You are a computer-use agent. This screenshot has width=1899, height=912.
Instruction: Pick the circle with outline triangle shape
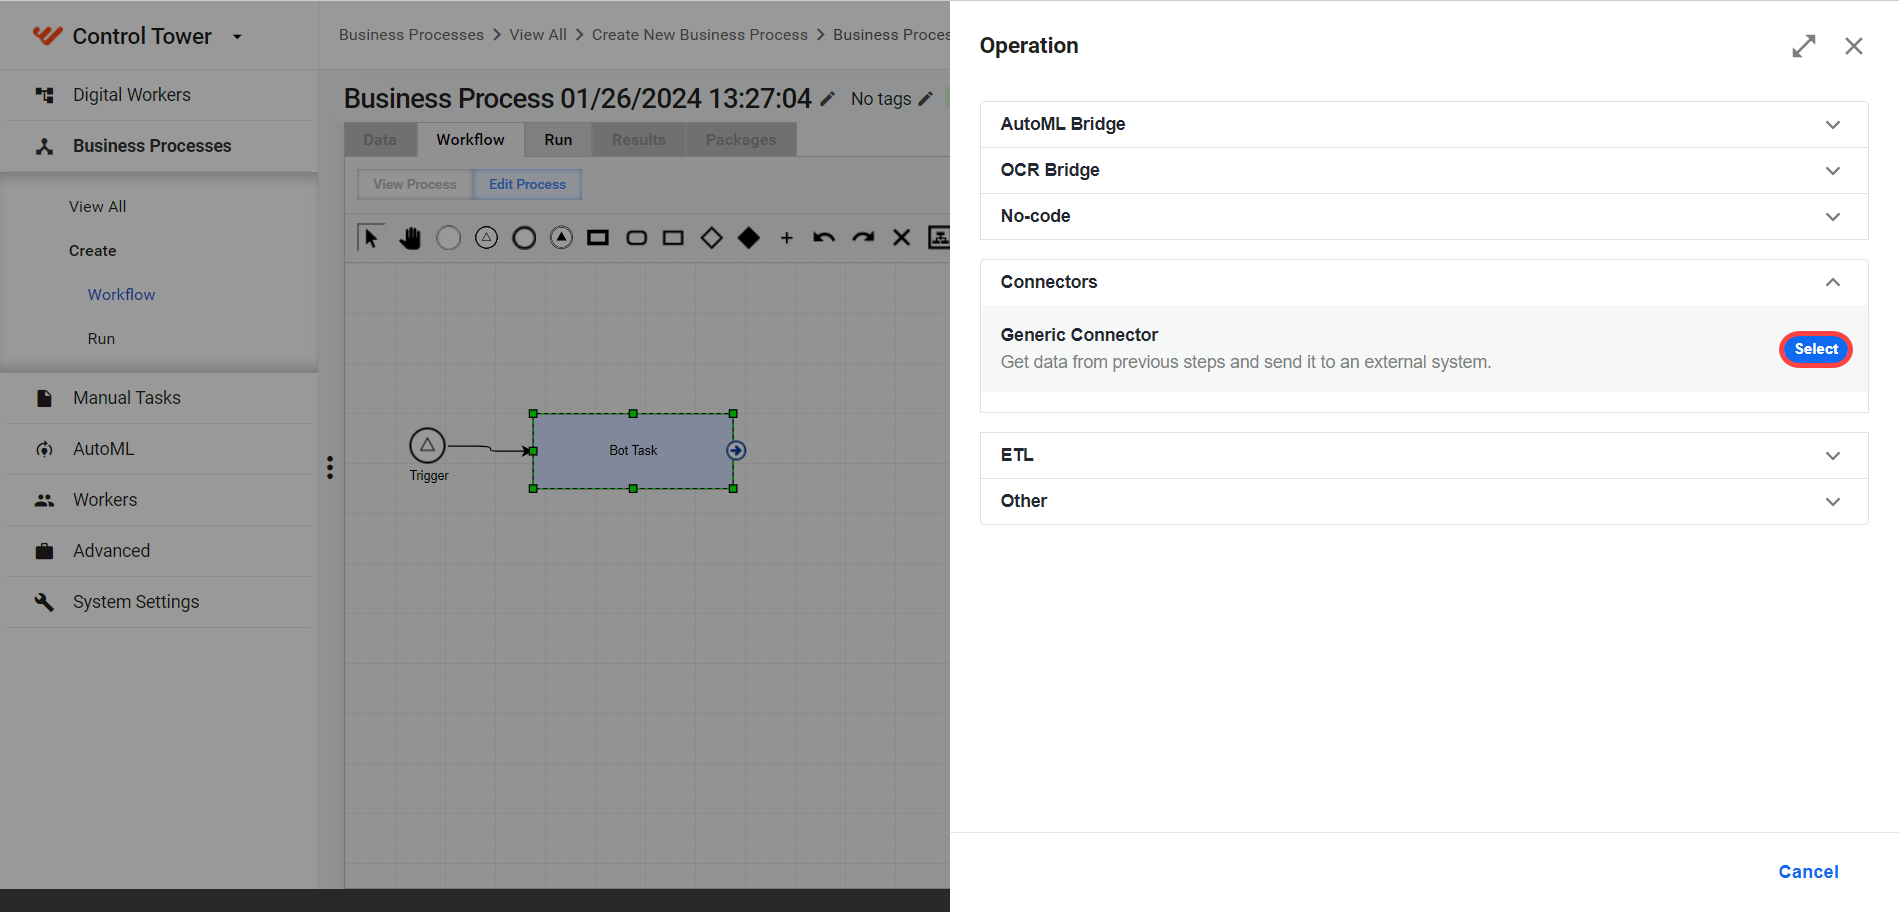tap(486, 238)
